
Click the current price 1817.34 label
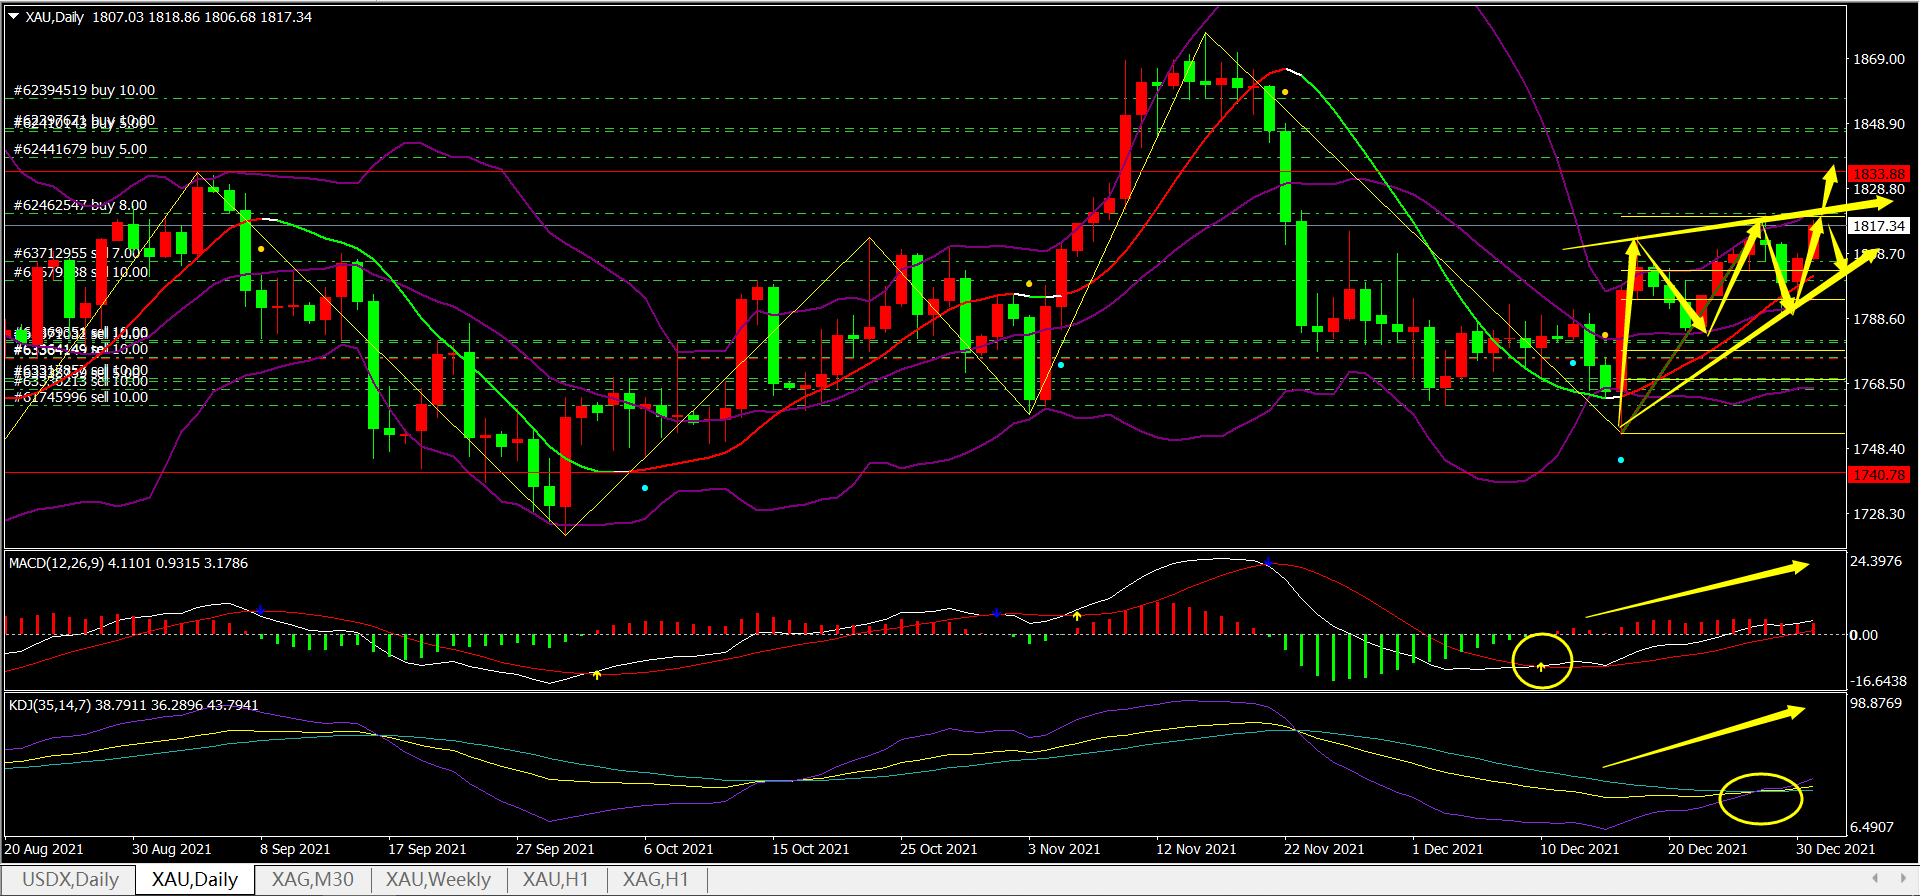pyautogui.click(x=1879, y=226)
